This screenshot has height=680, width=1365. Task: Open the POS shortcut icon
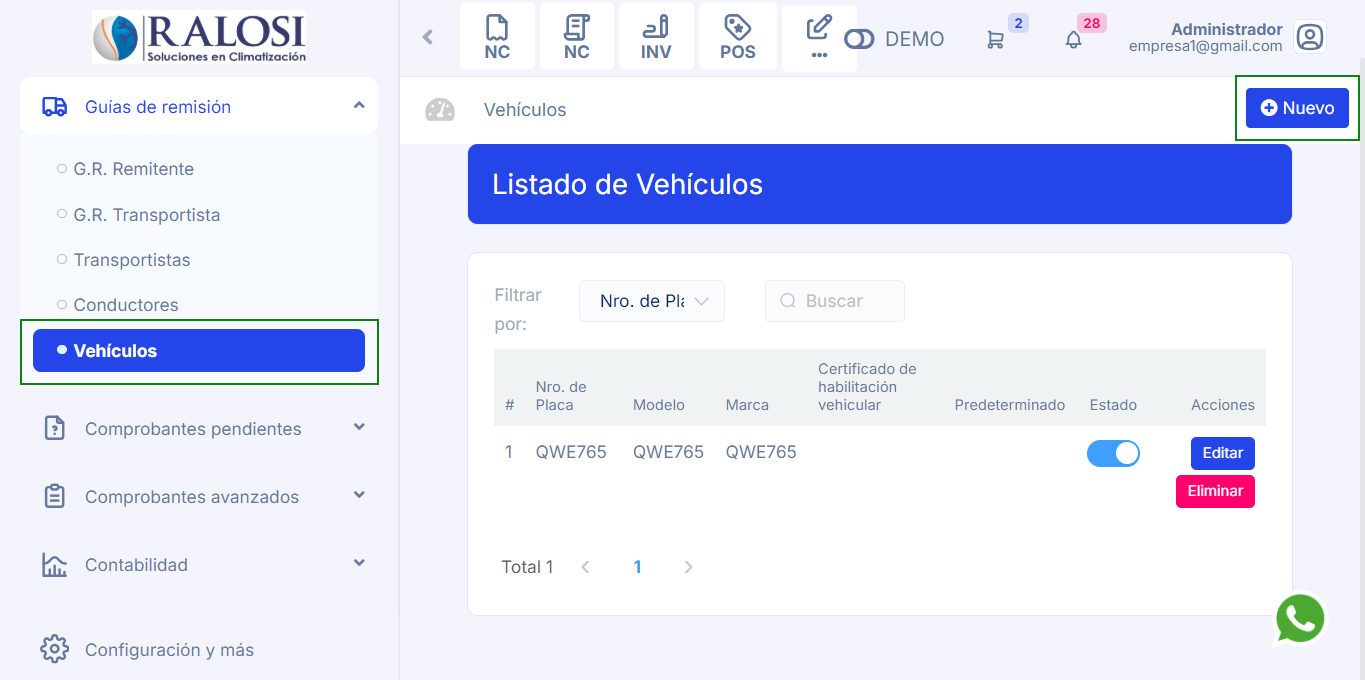[737, 37]
